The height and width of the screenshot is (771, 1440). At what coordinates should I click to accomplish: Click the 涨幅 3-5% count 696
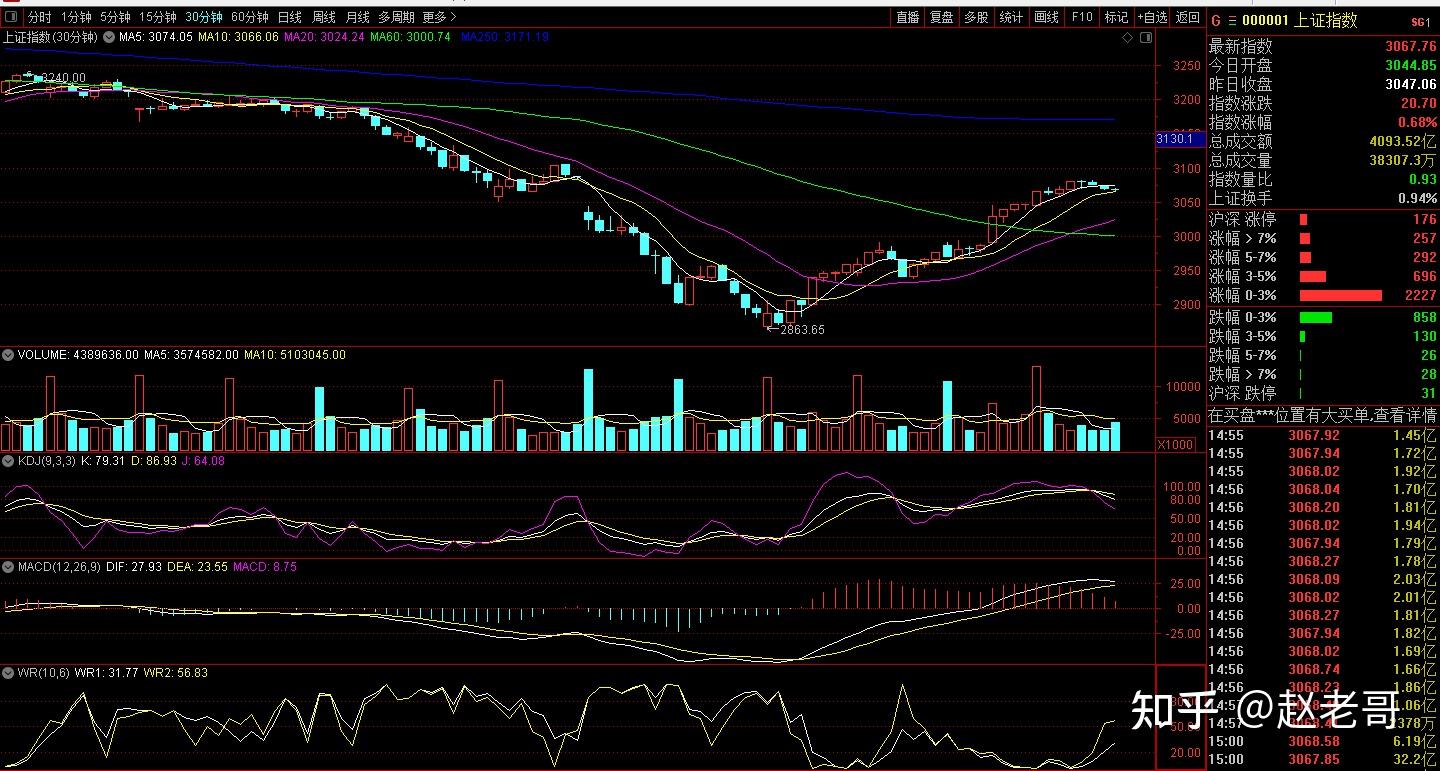1424,276
